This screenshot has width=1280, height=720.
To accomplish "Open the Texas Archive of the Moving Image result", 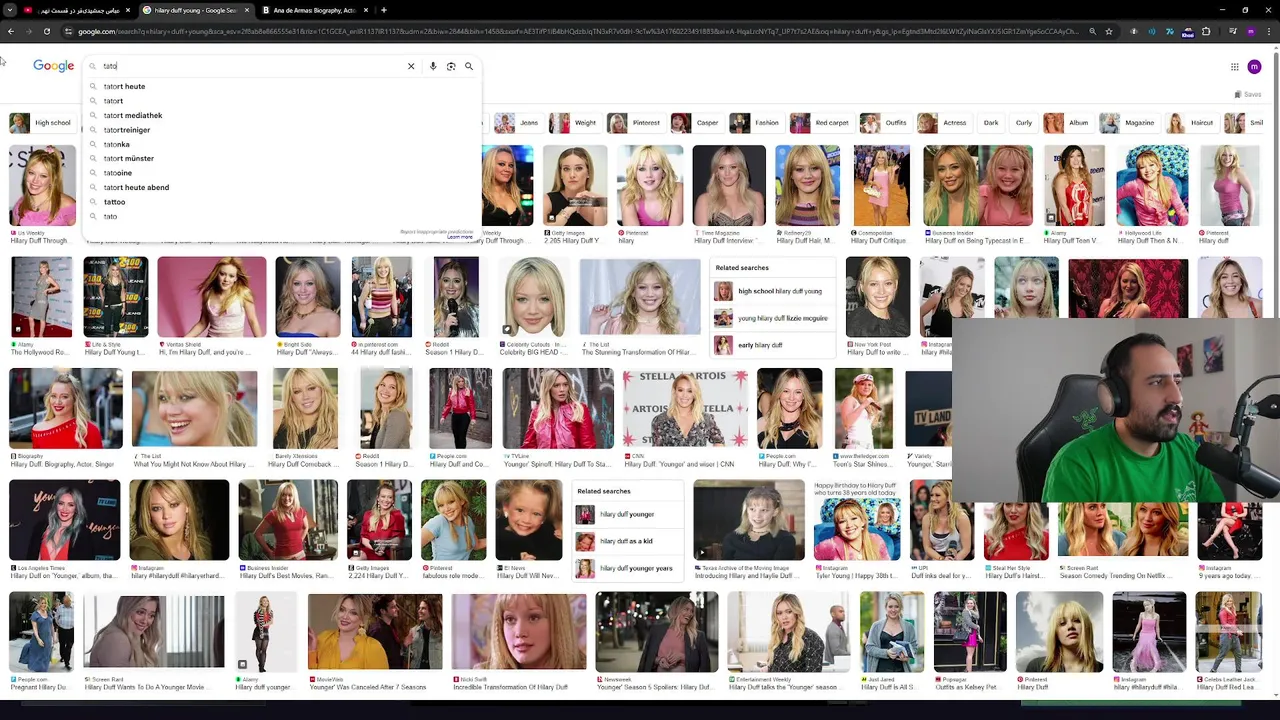I will point(749,520).
